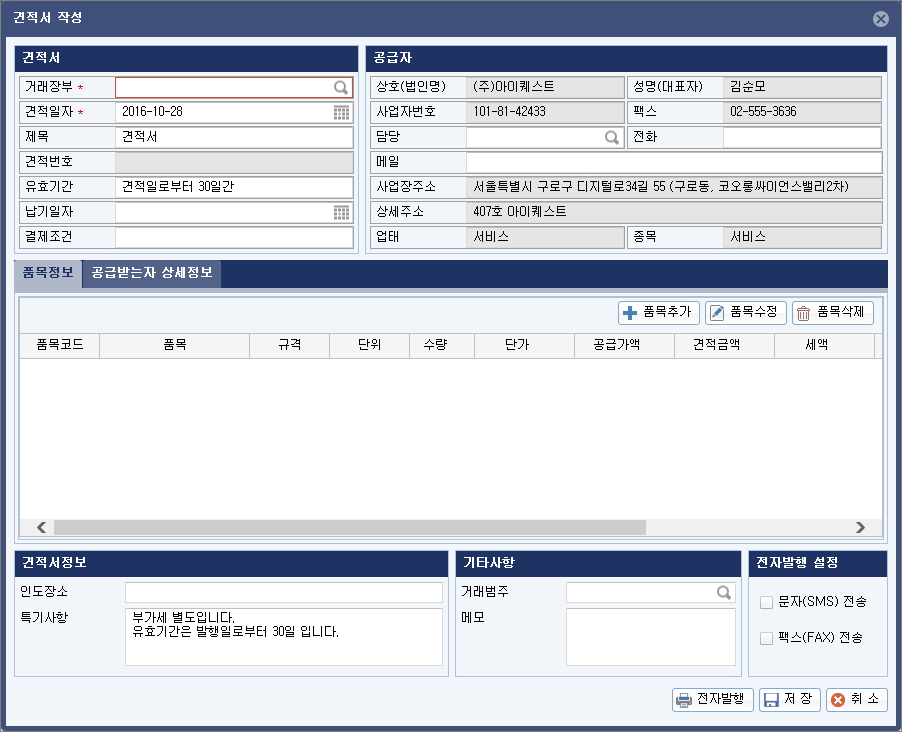Click 수량 column header
The image size is (902, 732).
tap(442, 345)
